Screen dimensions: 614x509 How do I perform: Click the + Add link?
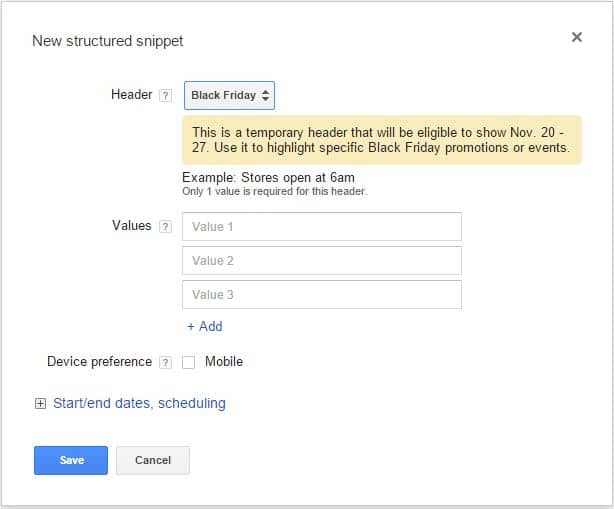[204, 326]
